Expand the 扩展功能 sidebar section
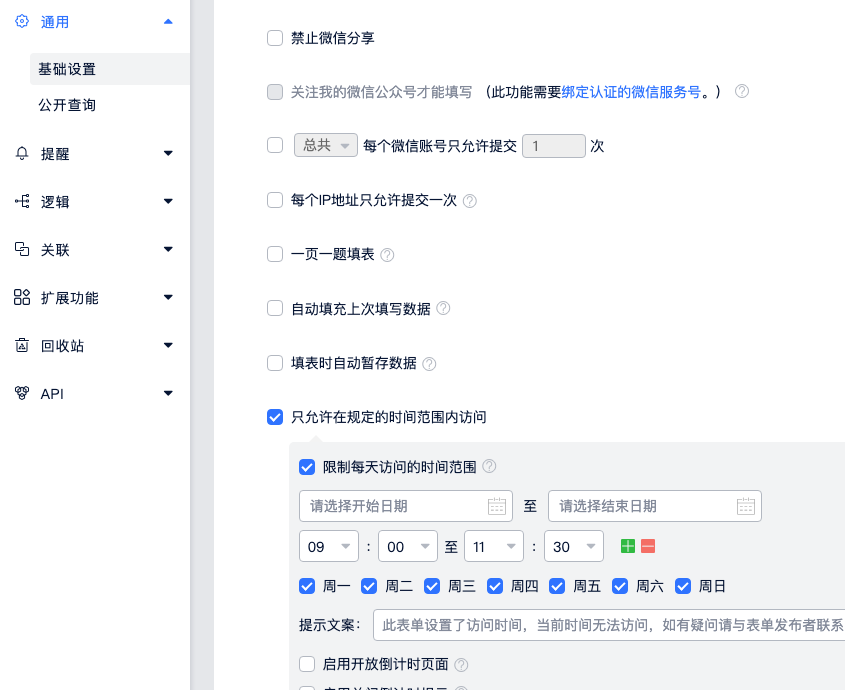Image resolution: width=845 pixels, height=690 pixels. click(94, 298)
